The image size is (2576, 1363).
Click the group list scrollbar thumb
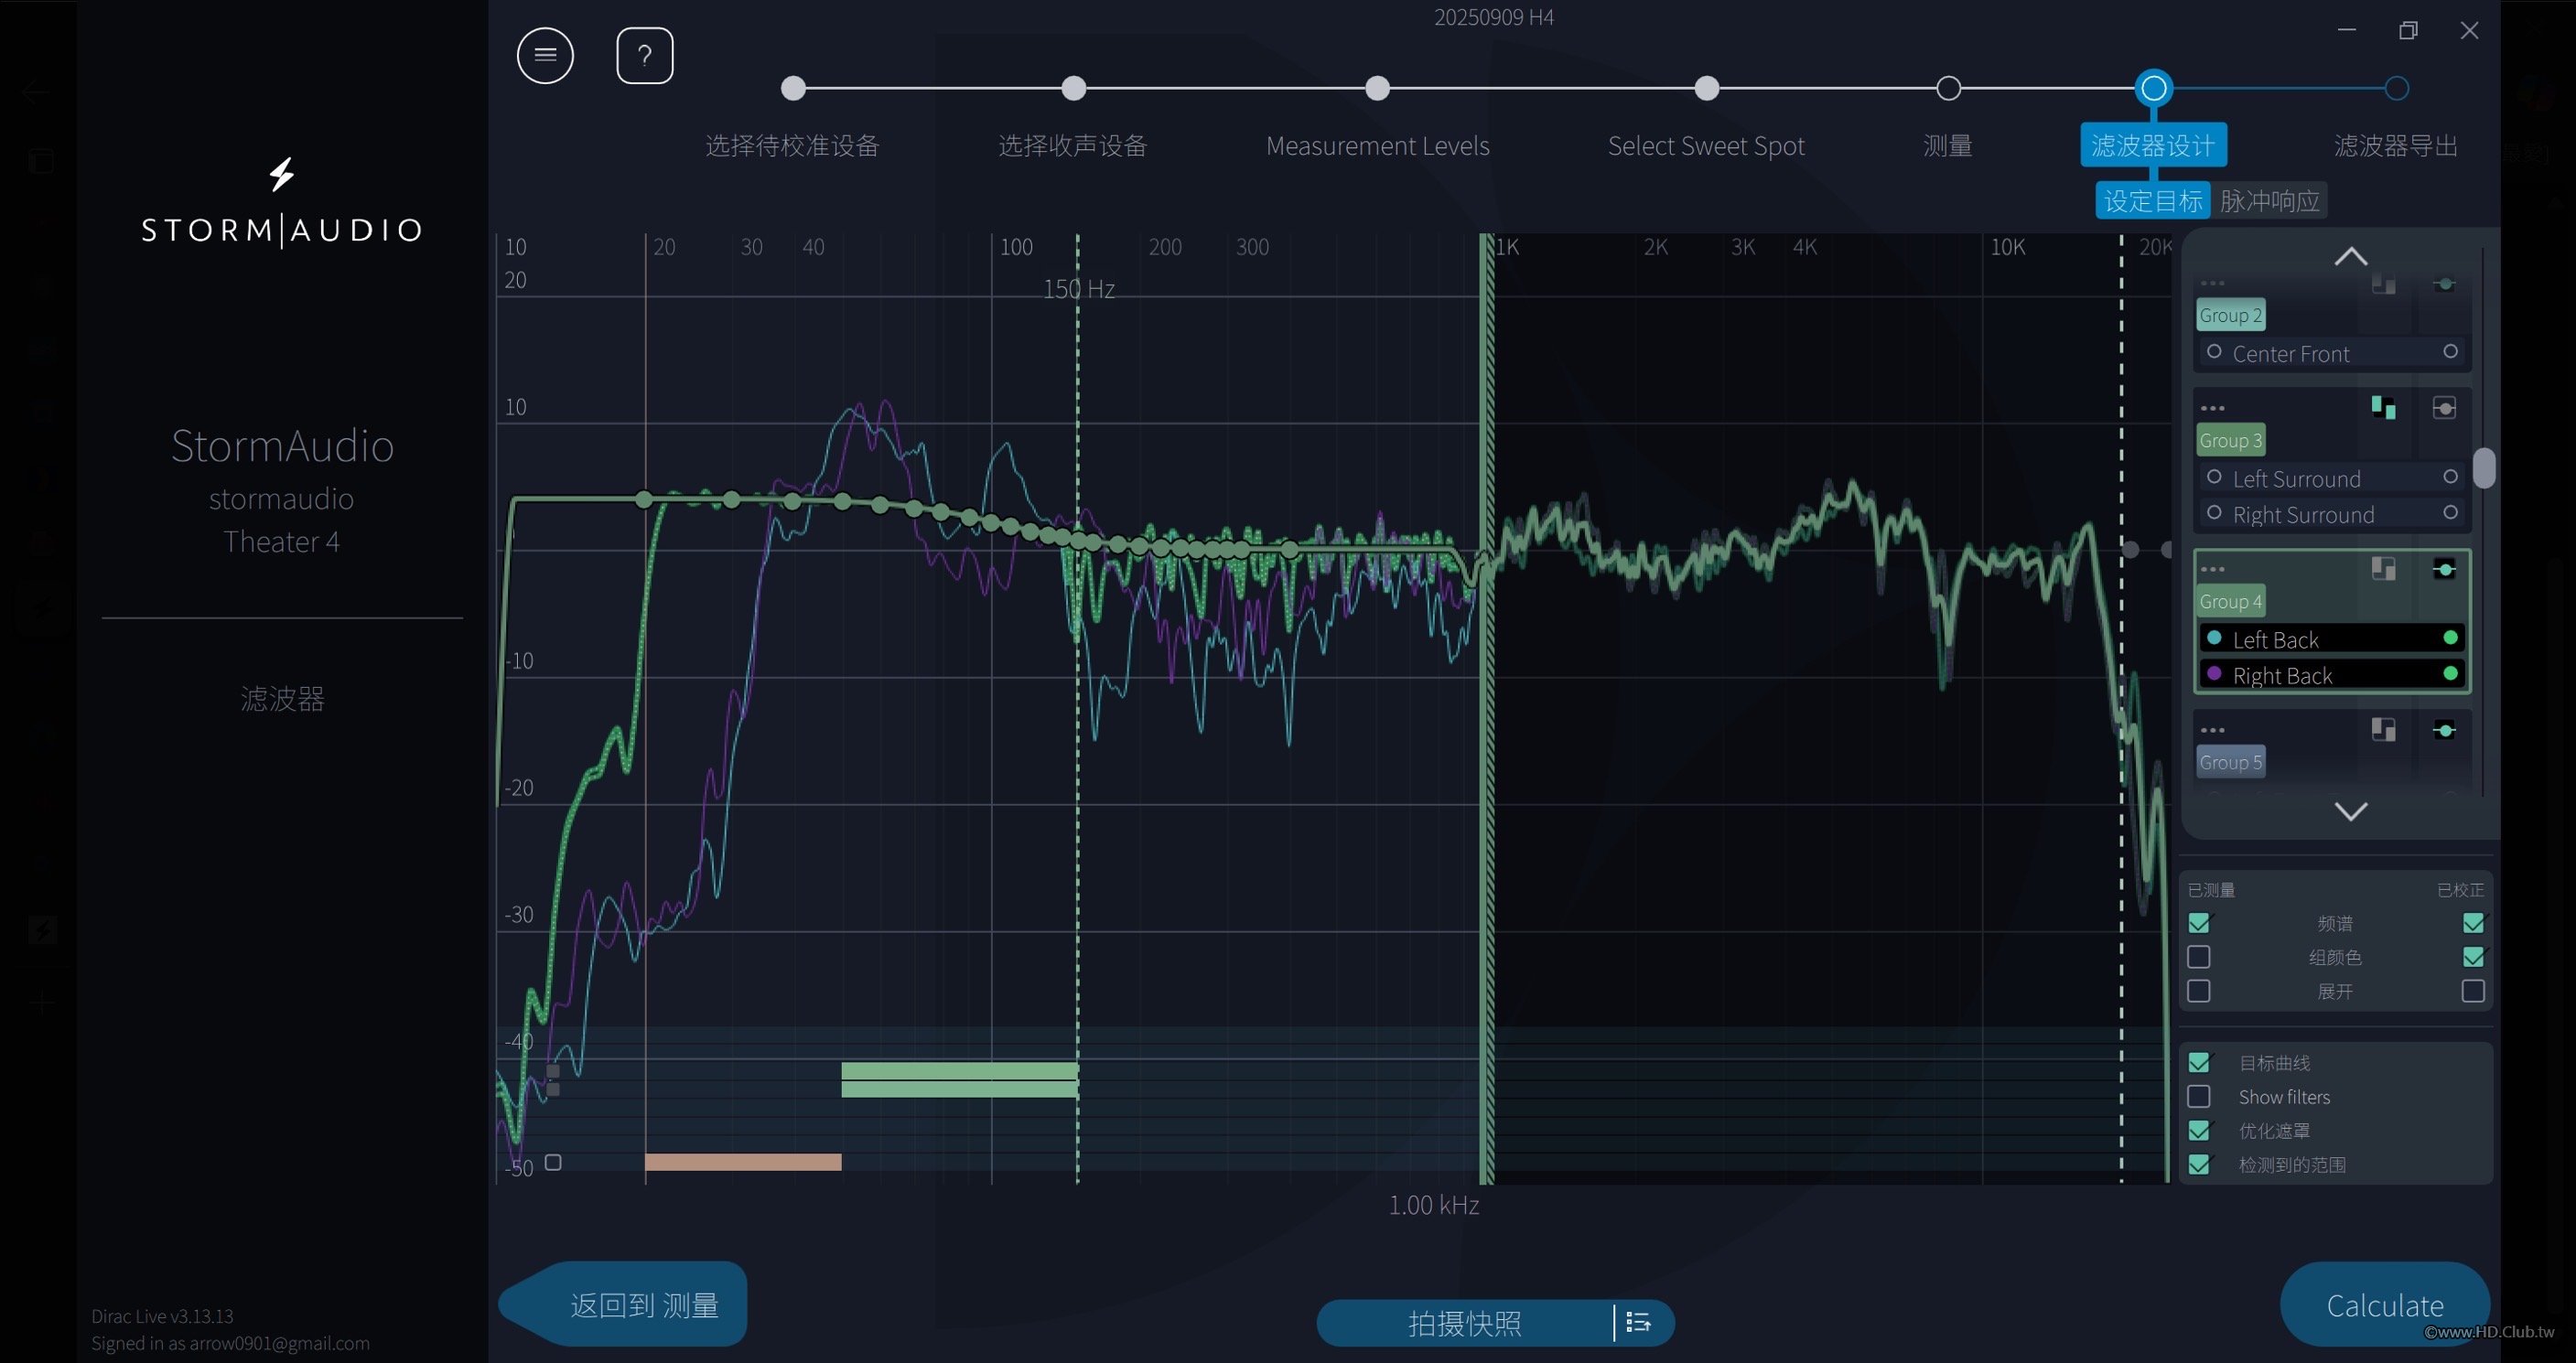coord(2484,467)
